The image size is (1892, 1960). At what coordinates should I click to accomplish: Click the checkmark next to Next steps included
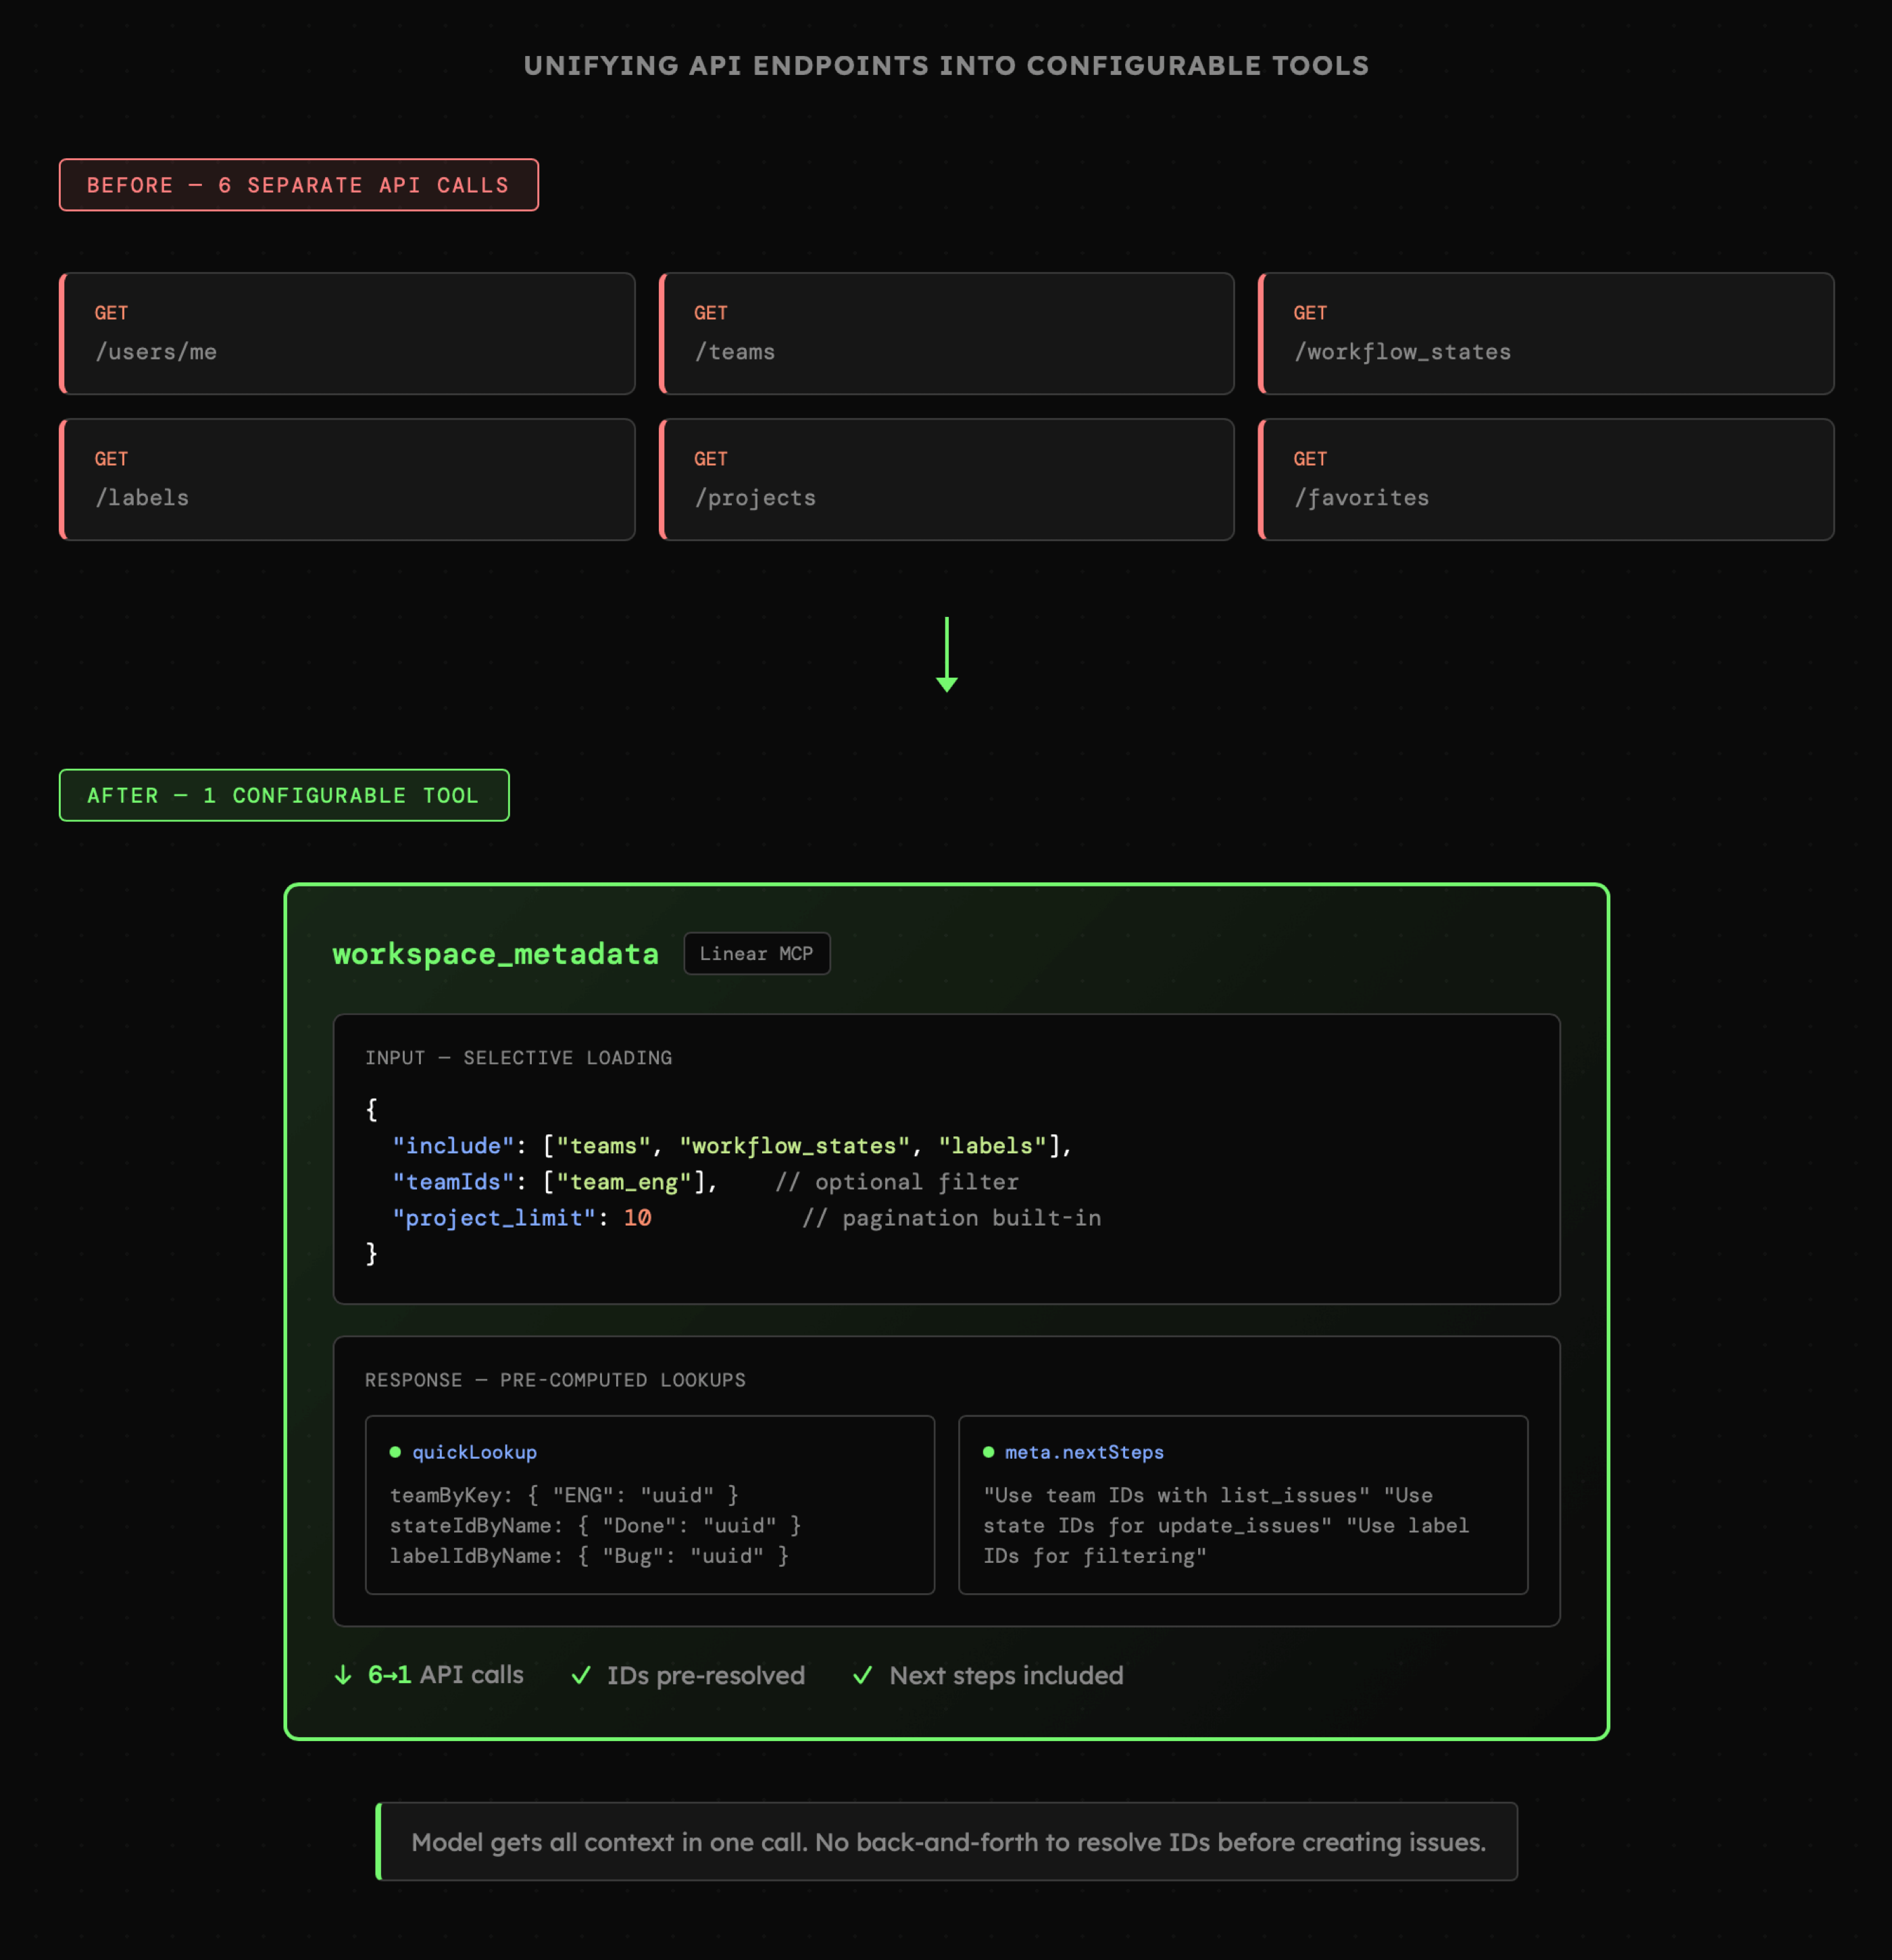click(x=862, y=1675)
